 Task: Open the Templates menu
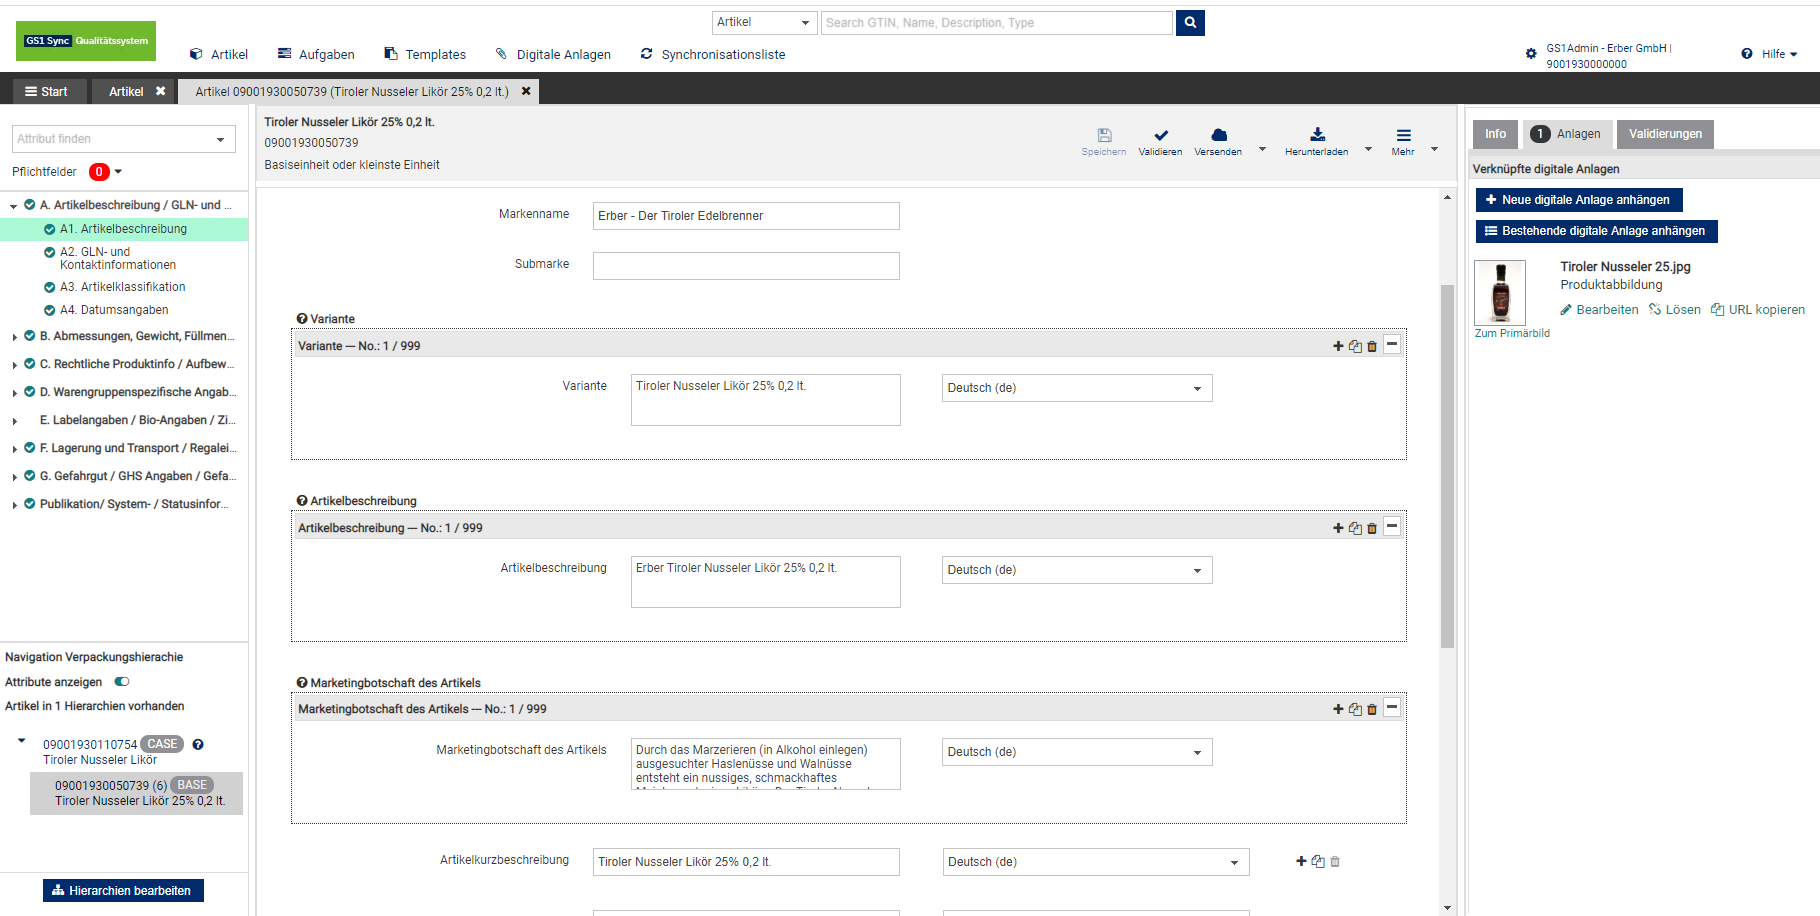pyautogui.click(x=425, y=54)
